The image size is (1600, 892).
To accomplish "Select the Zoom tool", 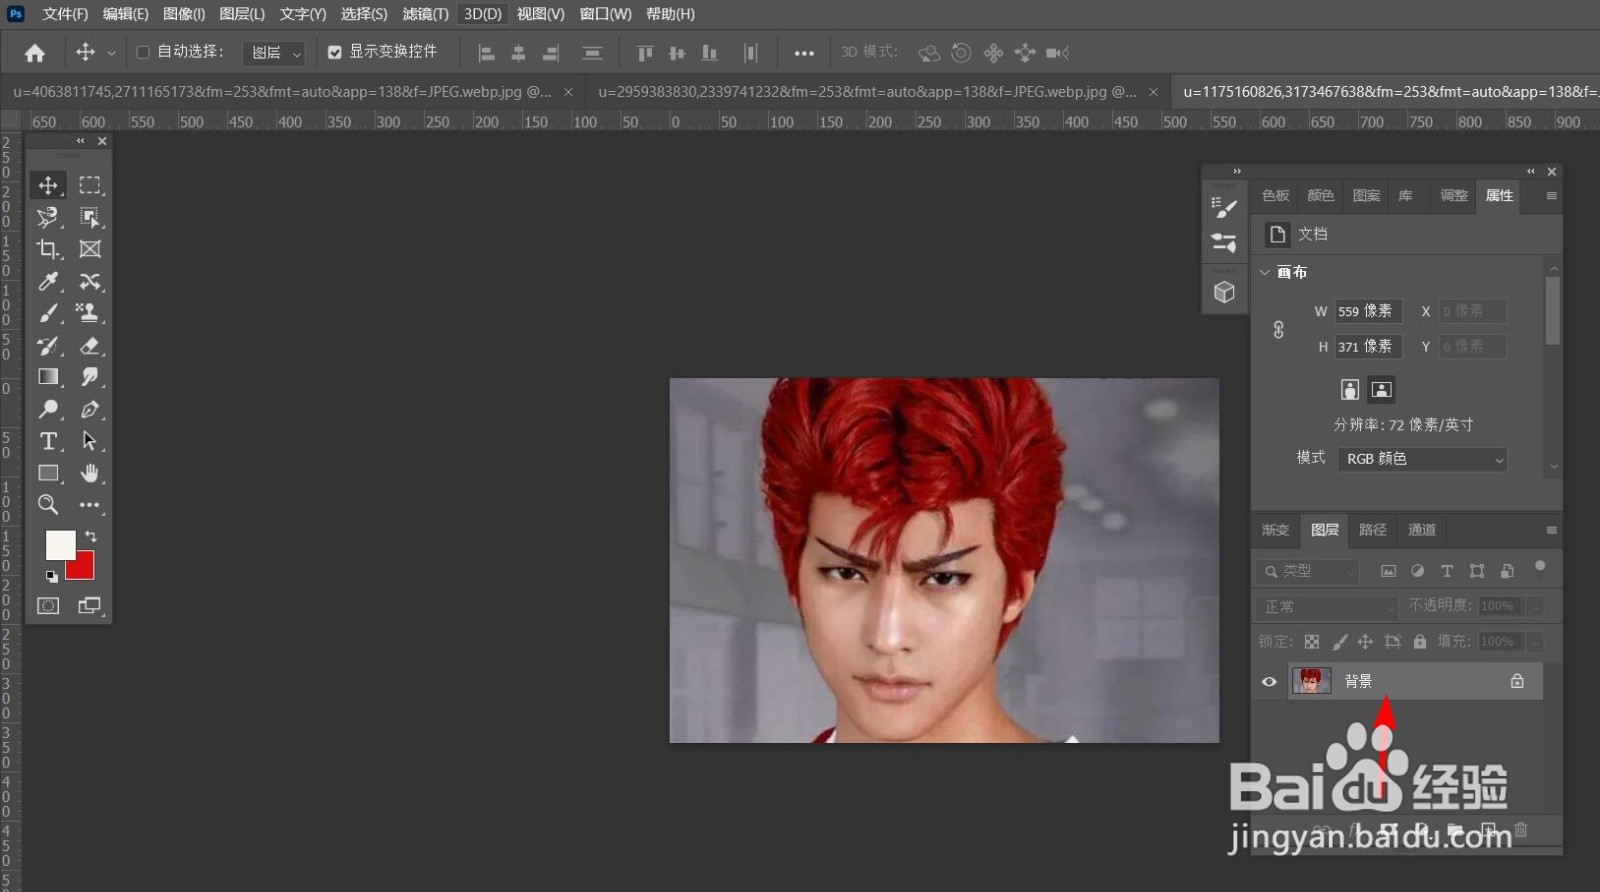I will pyautogui.click(x=47, y=505).
